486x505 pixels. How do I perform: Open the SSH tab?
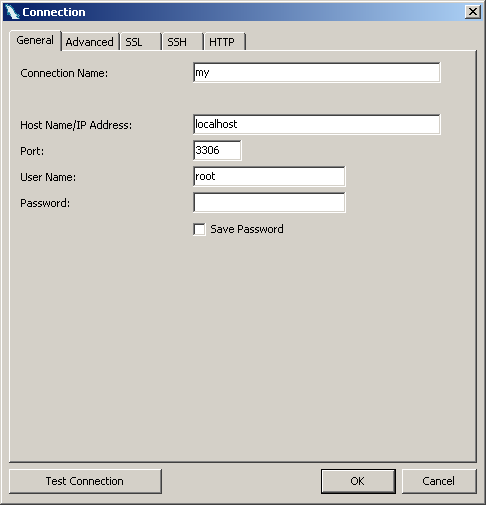(x=182, y=42)
